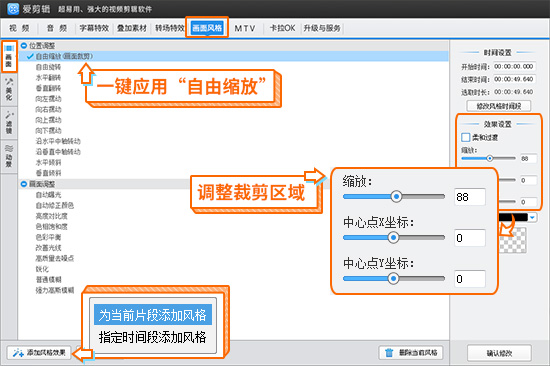Open the 字幕特效 tab

94,28
